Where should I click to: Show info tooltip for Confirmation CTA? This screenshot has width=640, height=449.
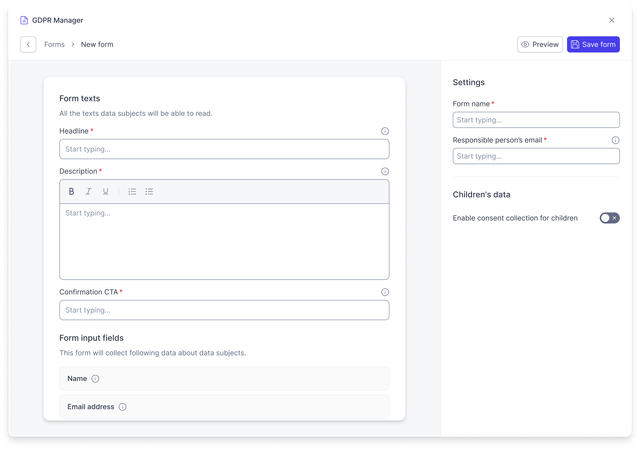coord(385,292)
